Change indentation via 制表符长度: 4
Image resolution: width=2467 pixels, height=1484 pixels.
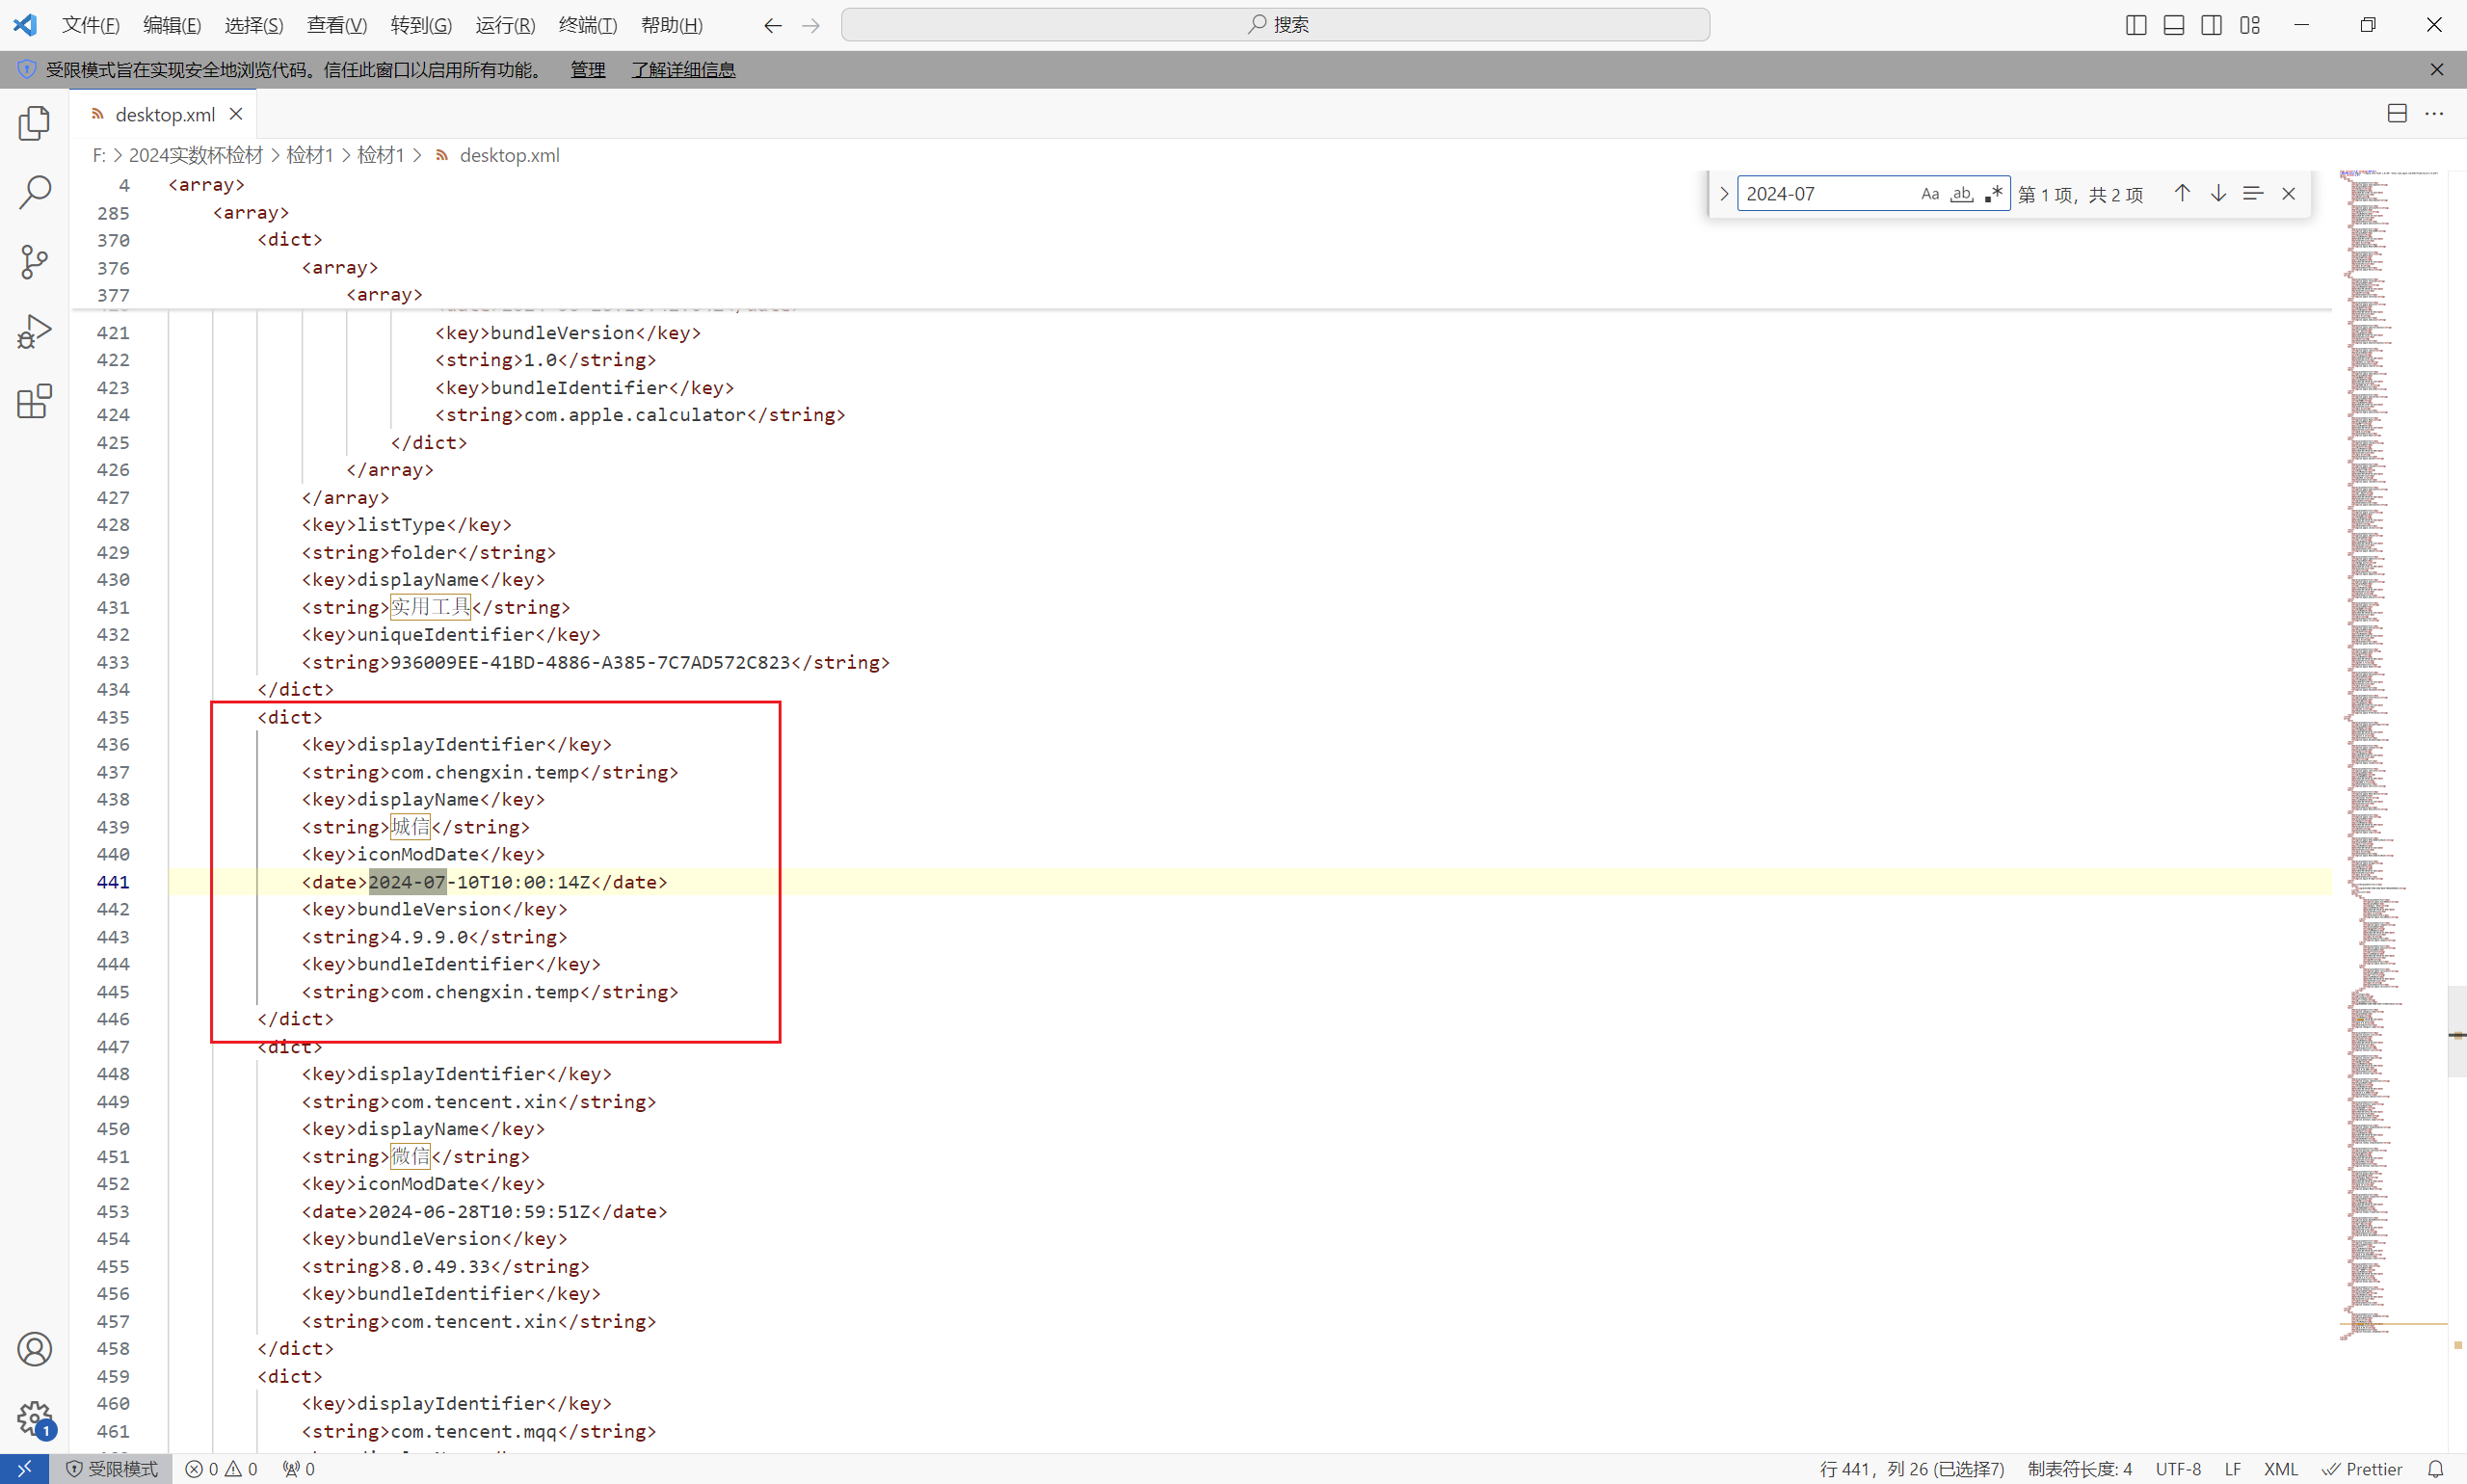[2079, 1468]
